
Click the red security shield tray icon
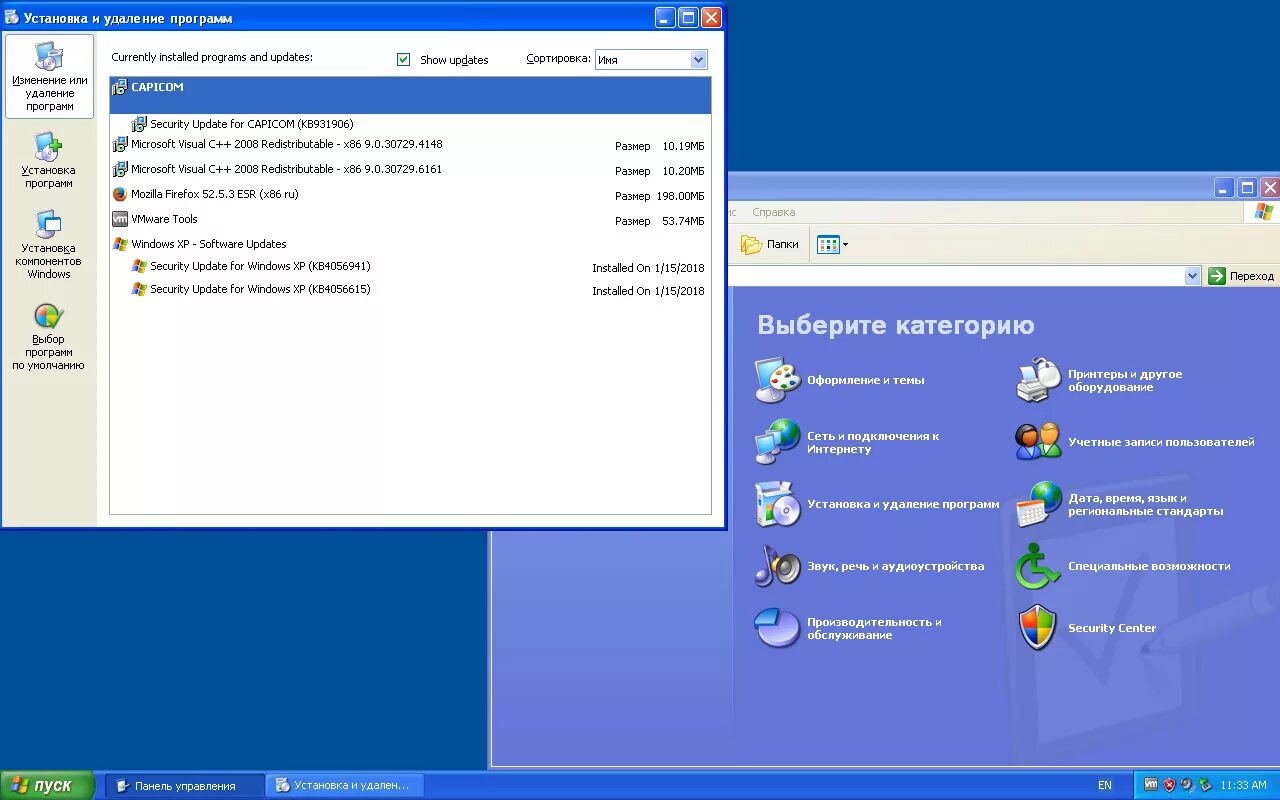point(1168,785)
